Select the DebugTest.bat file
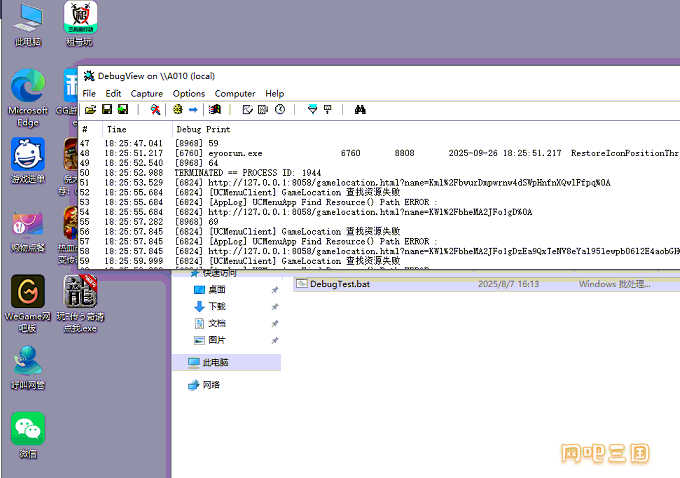680x478 pixels. pyautogui.click(x=339, y=284)
